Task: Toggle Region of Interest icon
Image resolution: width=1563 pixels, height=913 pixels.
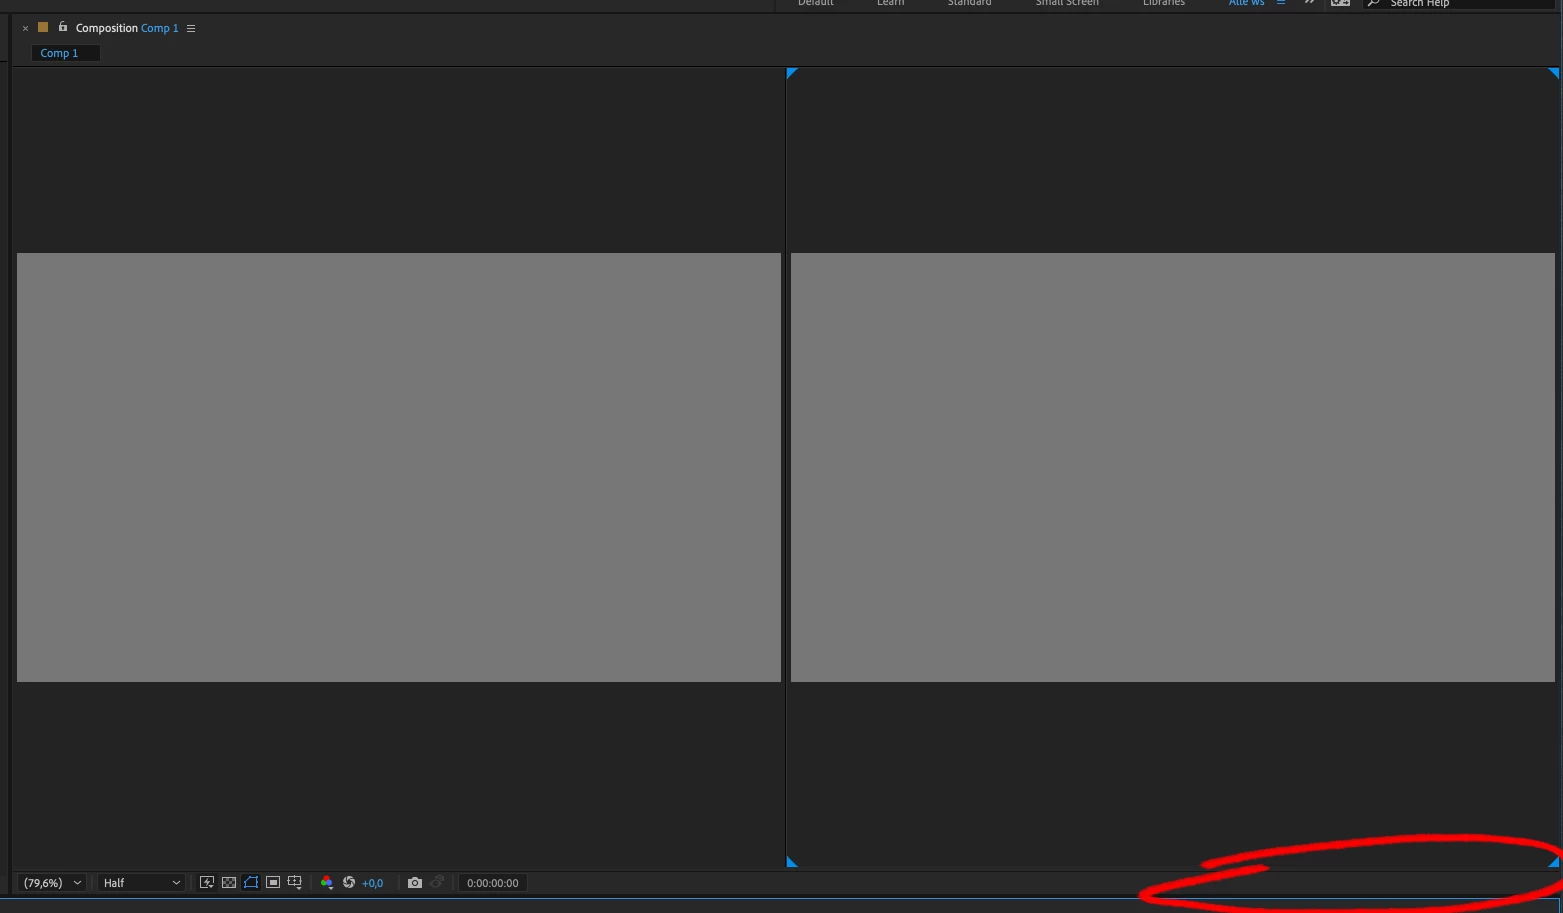Action: (x=273, y=883)
